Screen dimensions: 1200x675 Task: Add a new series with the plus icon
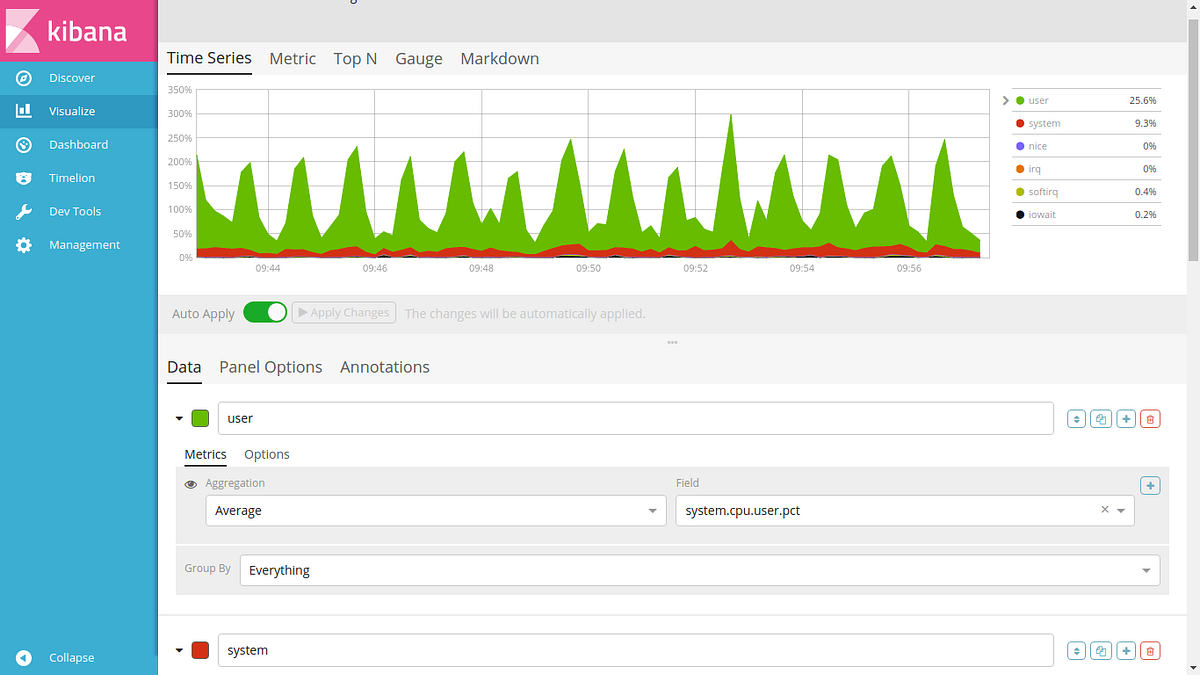coord(1126,418)
